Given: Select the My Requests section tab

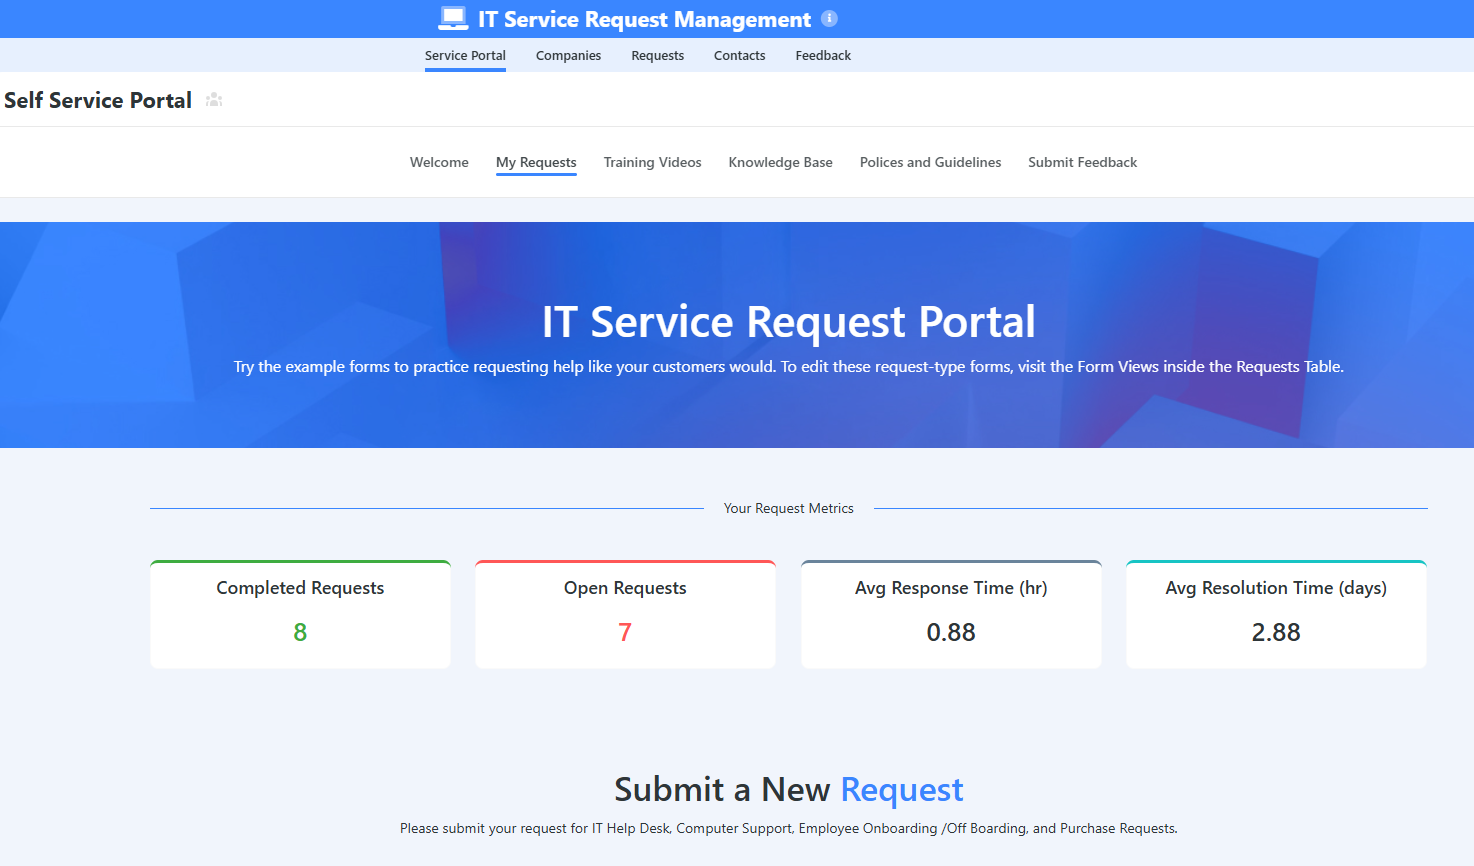Looking at the screenshot, I should tap(536, 162).
